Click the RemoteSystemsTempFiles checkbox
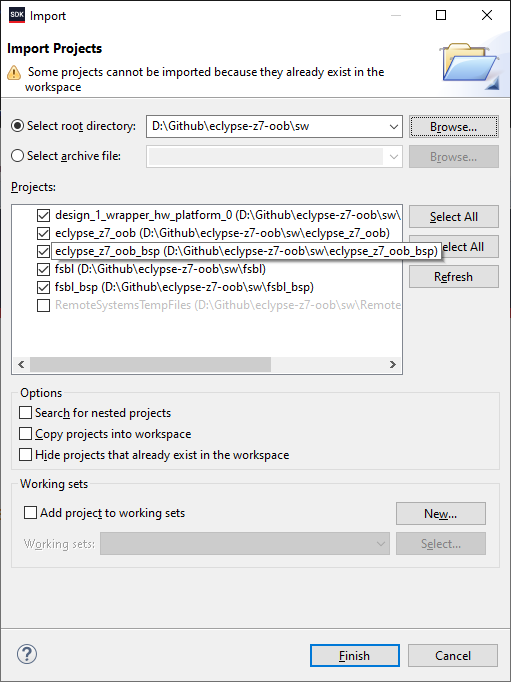This screenshot has height=682, width=511. [43, 305]
